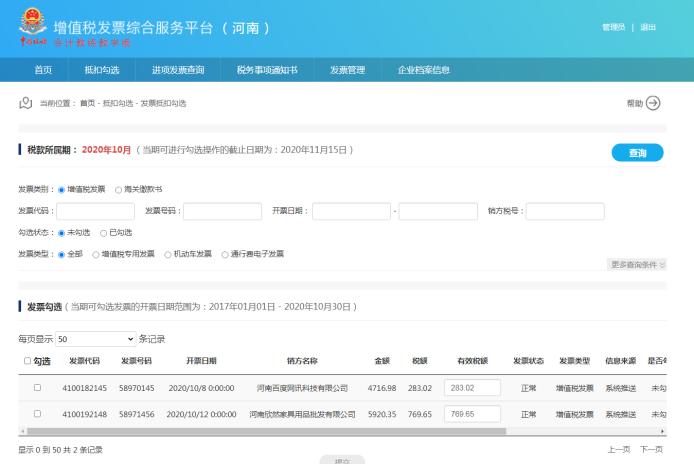Click the date 2020/10/12 0:00:00 cell
The image size is (694, 464).
click(201, 414)
